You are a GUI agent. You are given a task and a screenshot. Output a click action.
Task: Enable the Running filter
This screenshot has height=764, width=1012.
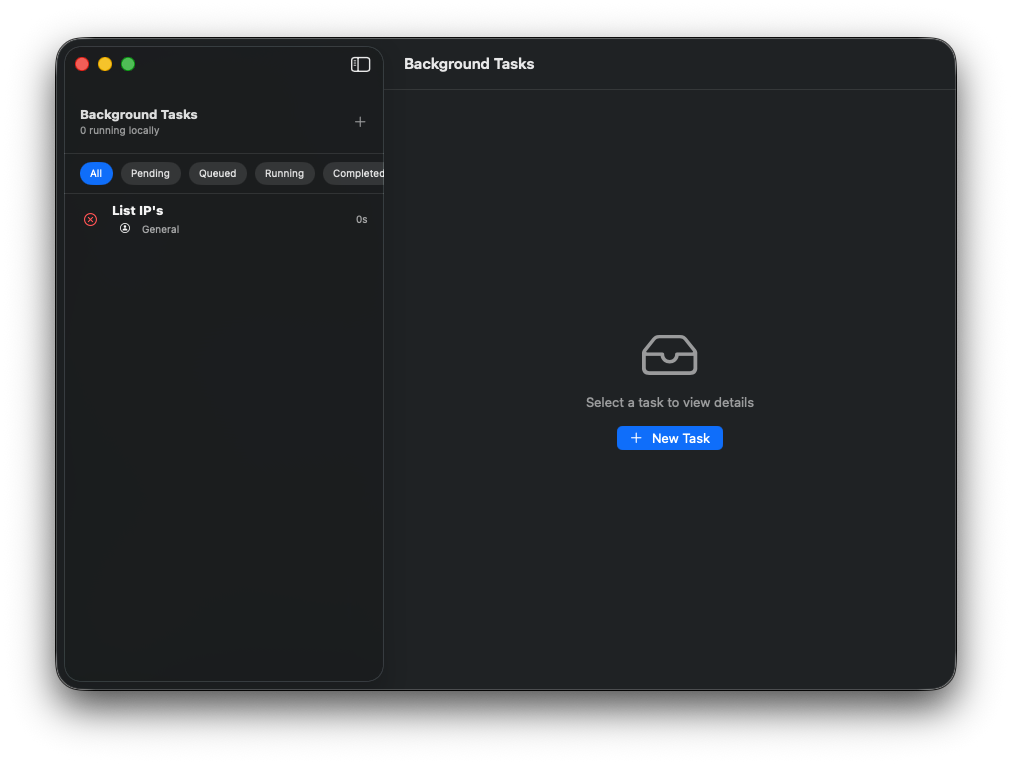click(284, 173)
